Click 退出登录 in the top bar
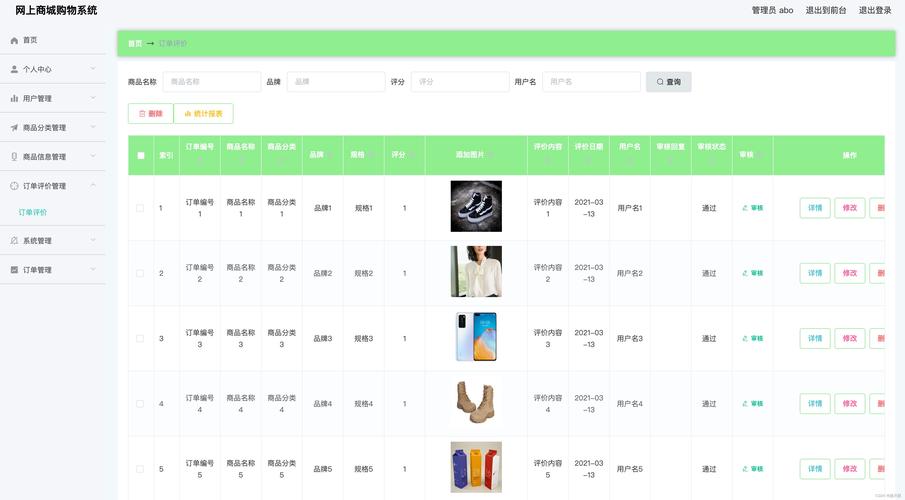 [875, 10]
